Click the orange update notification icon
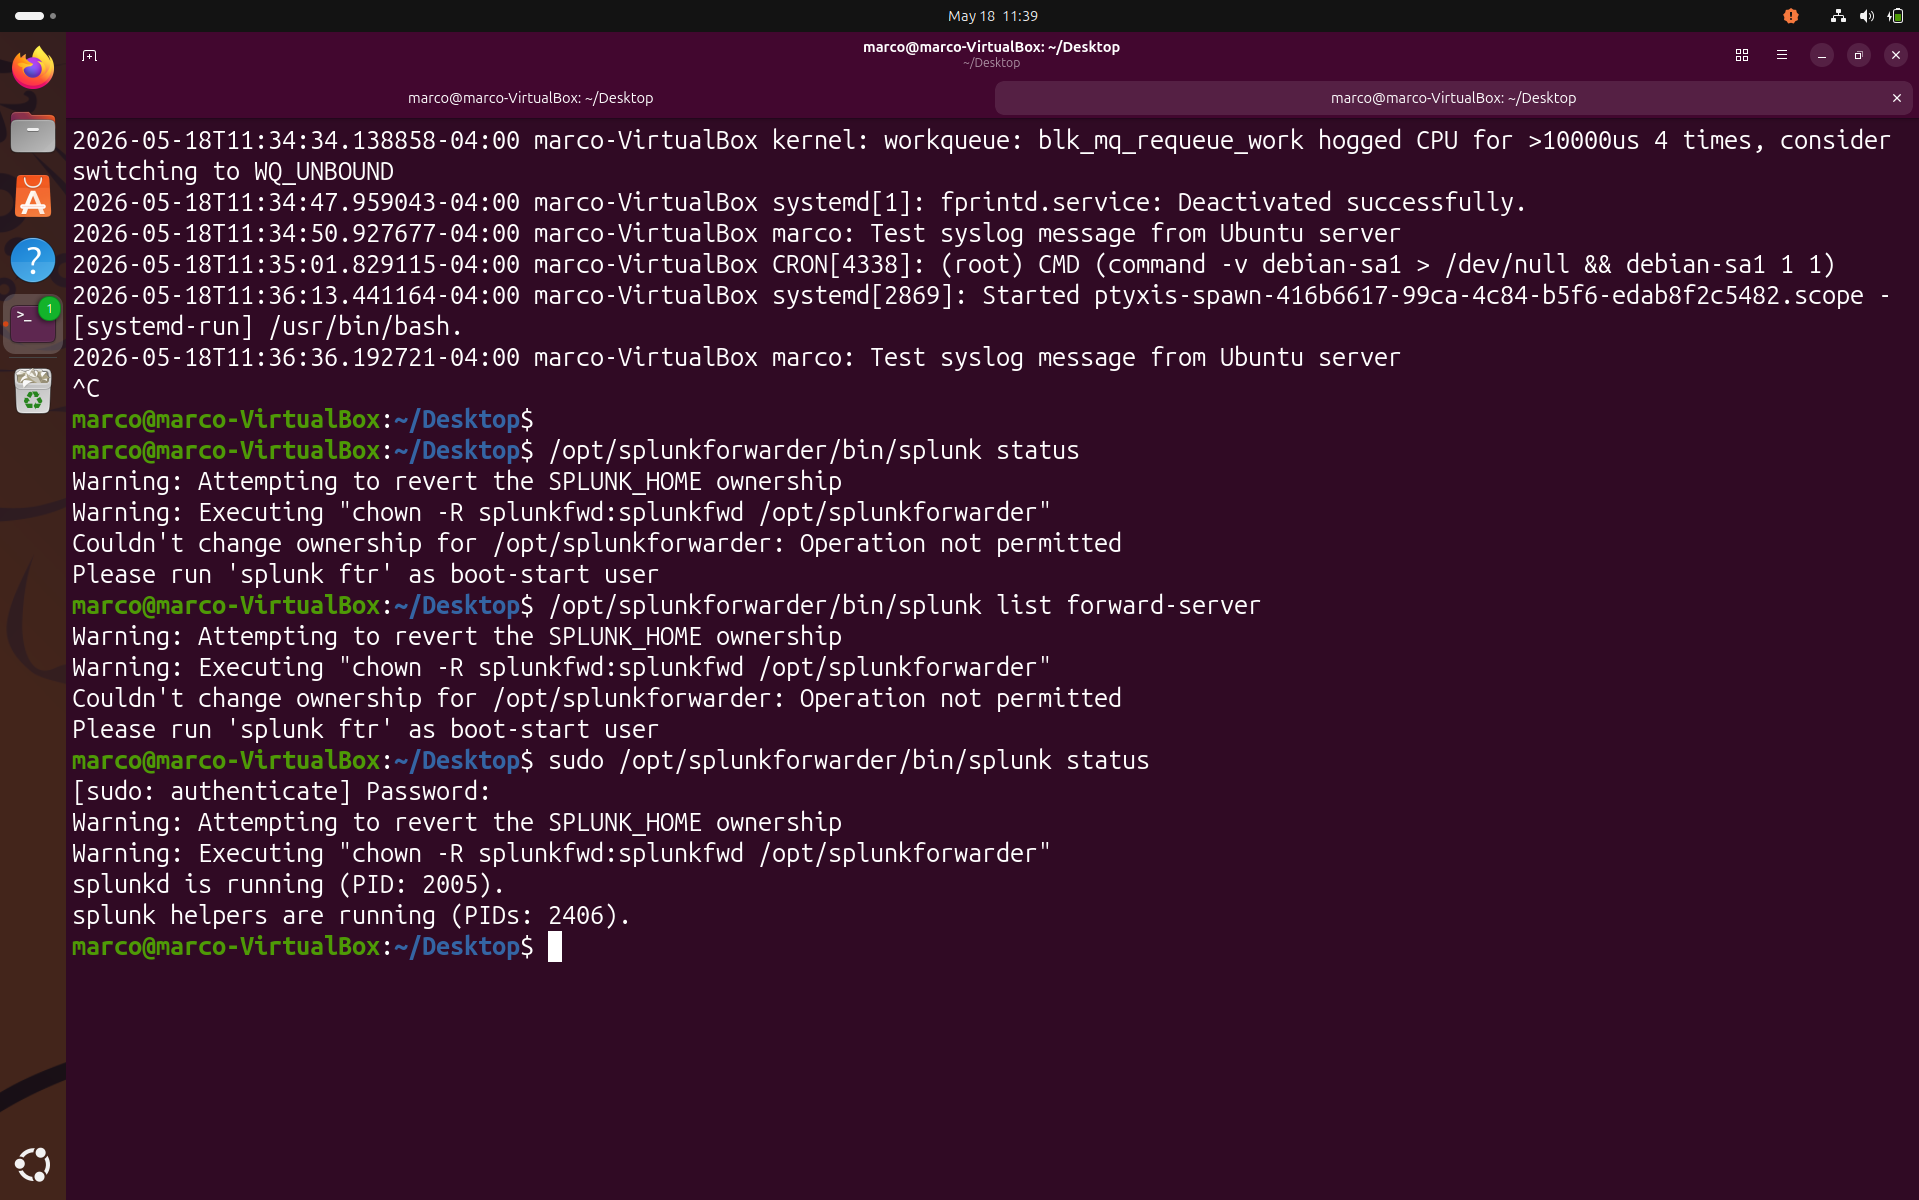 click(x=1791, y=16)
